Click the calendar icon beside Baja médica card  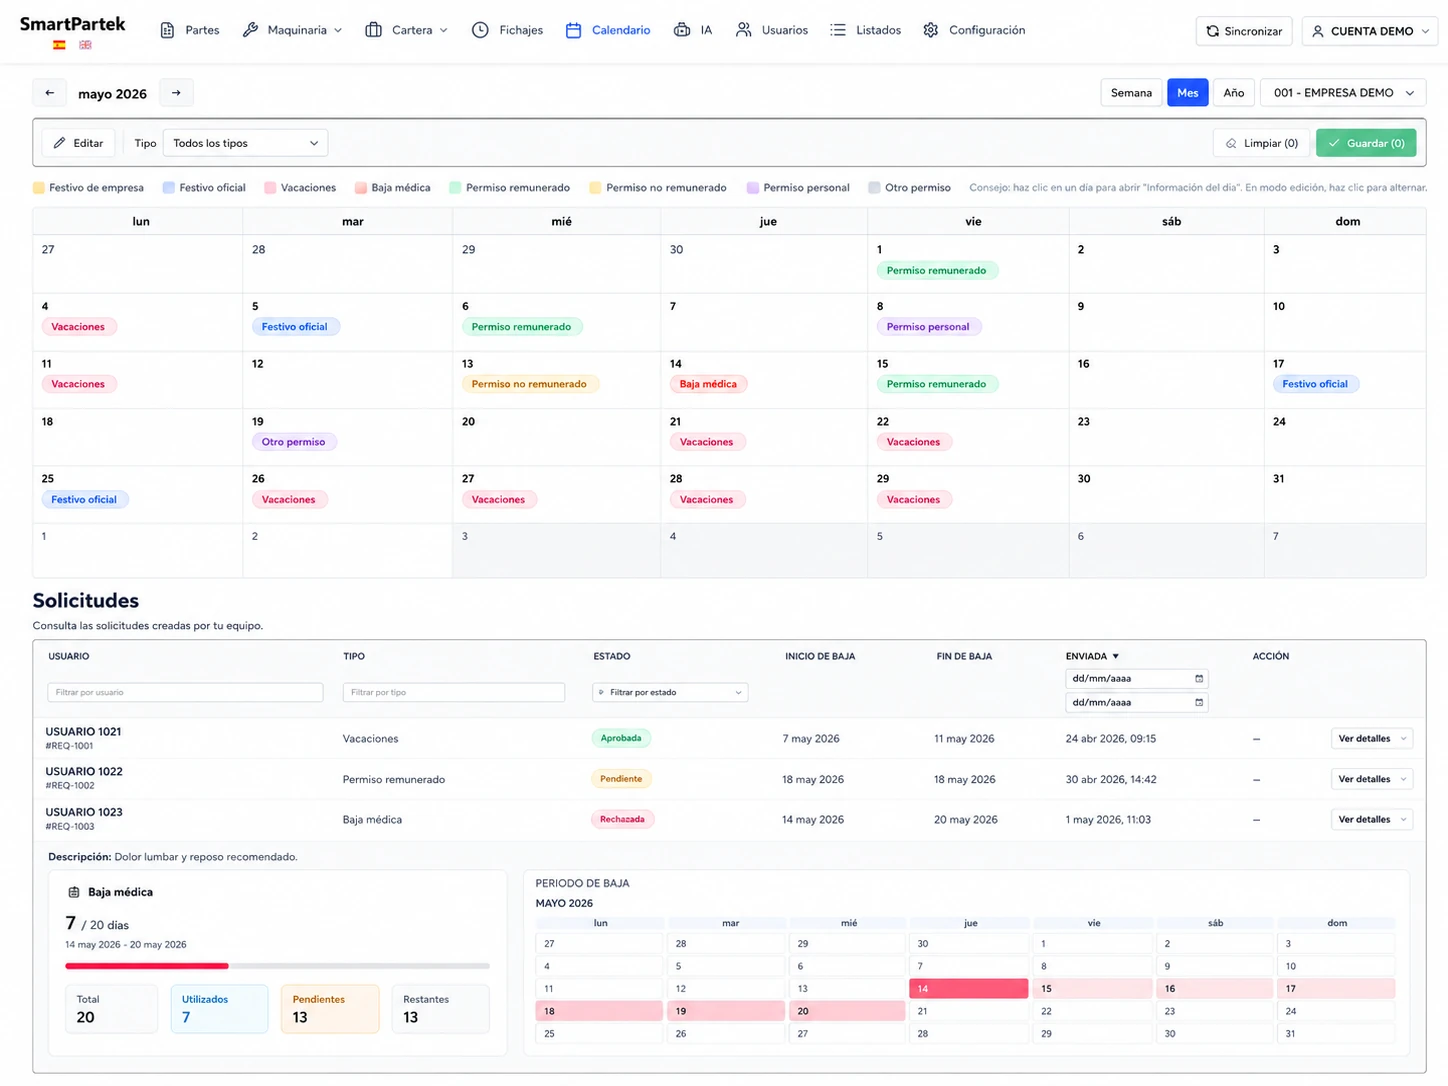click(x=74, y=892)
